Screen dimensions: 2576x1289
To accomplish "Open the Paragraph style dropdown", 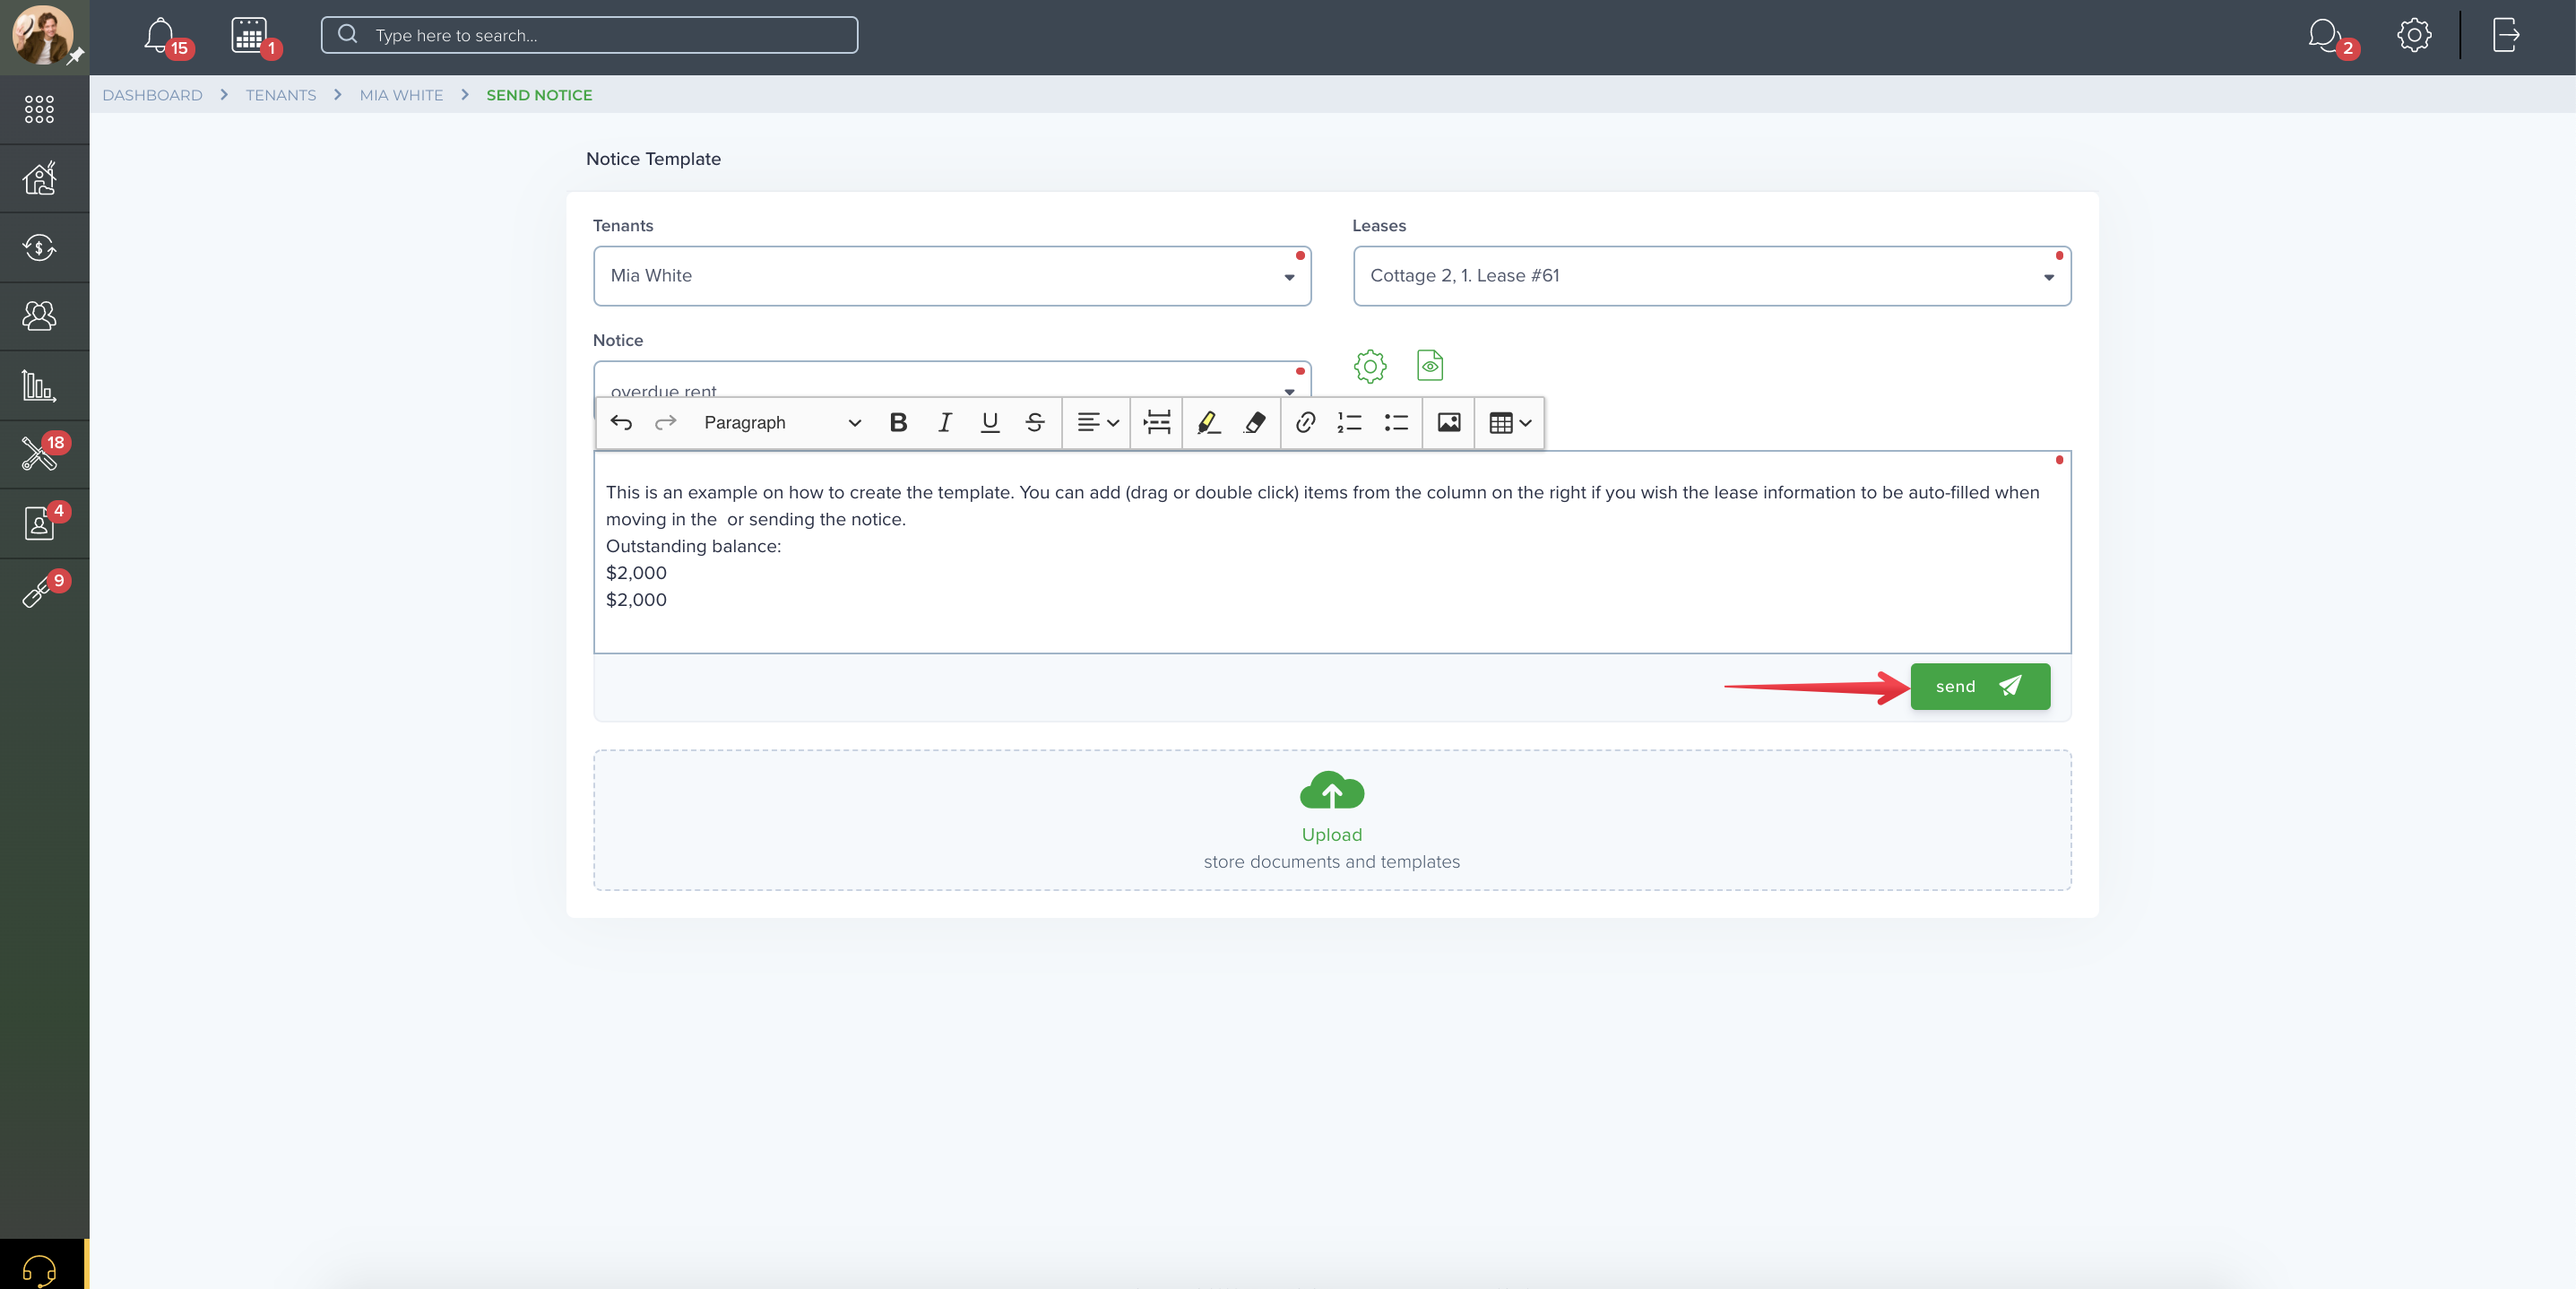I will tap(782, 423).
